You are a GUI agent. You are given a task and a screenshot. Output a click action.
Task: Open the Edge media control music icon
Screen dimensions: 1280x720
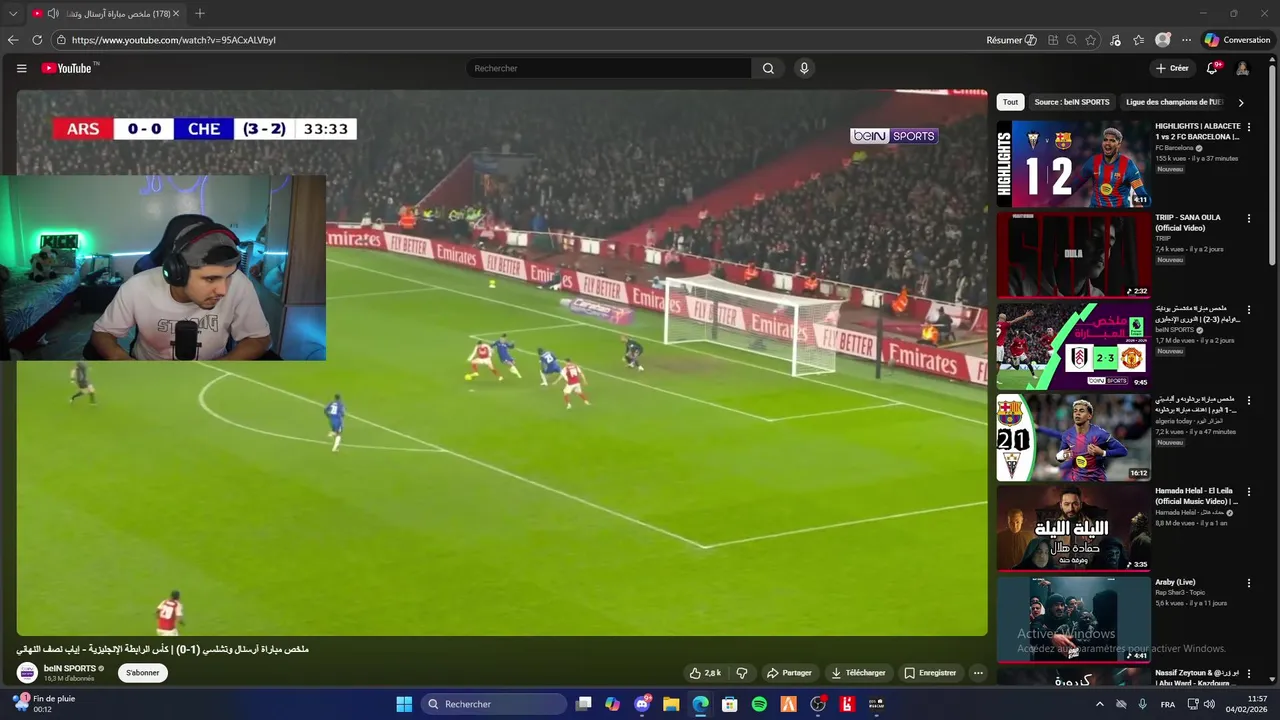tap(1115, 40)
